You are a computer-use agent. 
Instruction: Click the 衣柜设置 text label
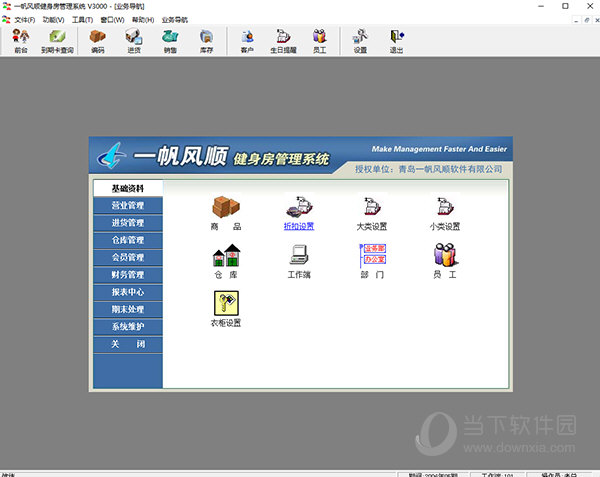pyautogui.click(x=226, y=323)
